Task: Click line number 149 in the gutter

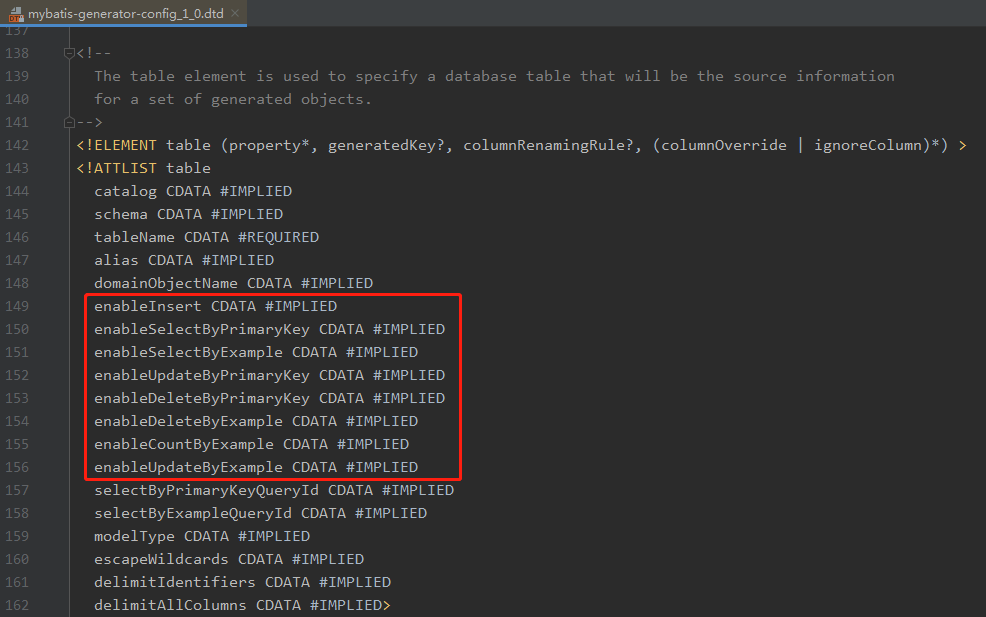Action: (17, 306)
